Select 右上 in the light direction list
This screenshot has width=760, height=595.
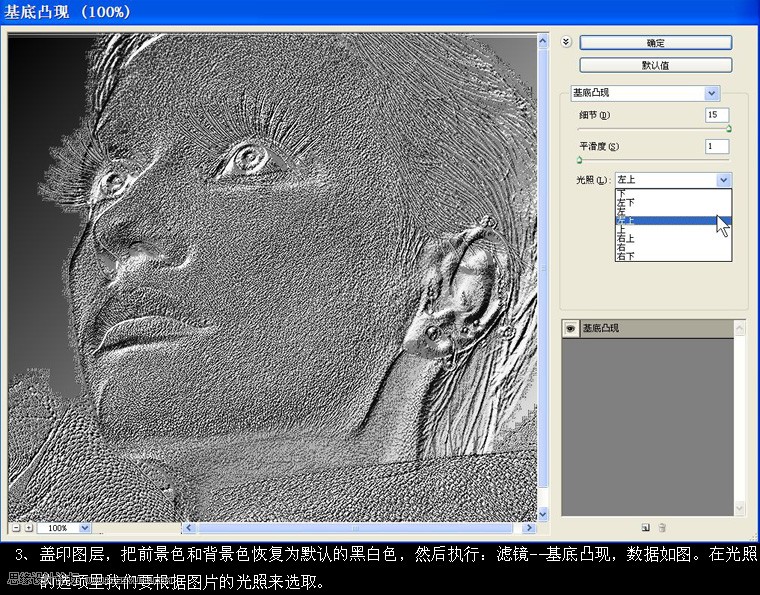[673, 238]
